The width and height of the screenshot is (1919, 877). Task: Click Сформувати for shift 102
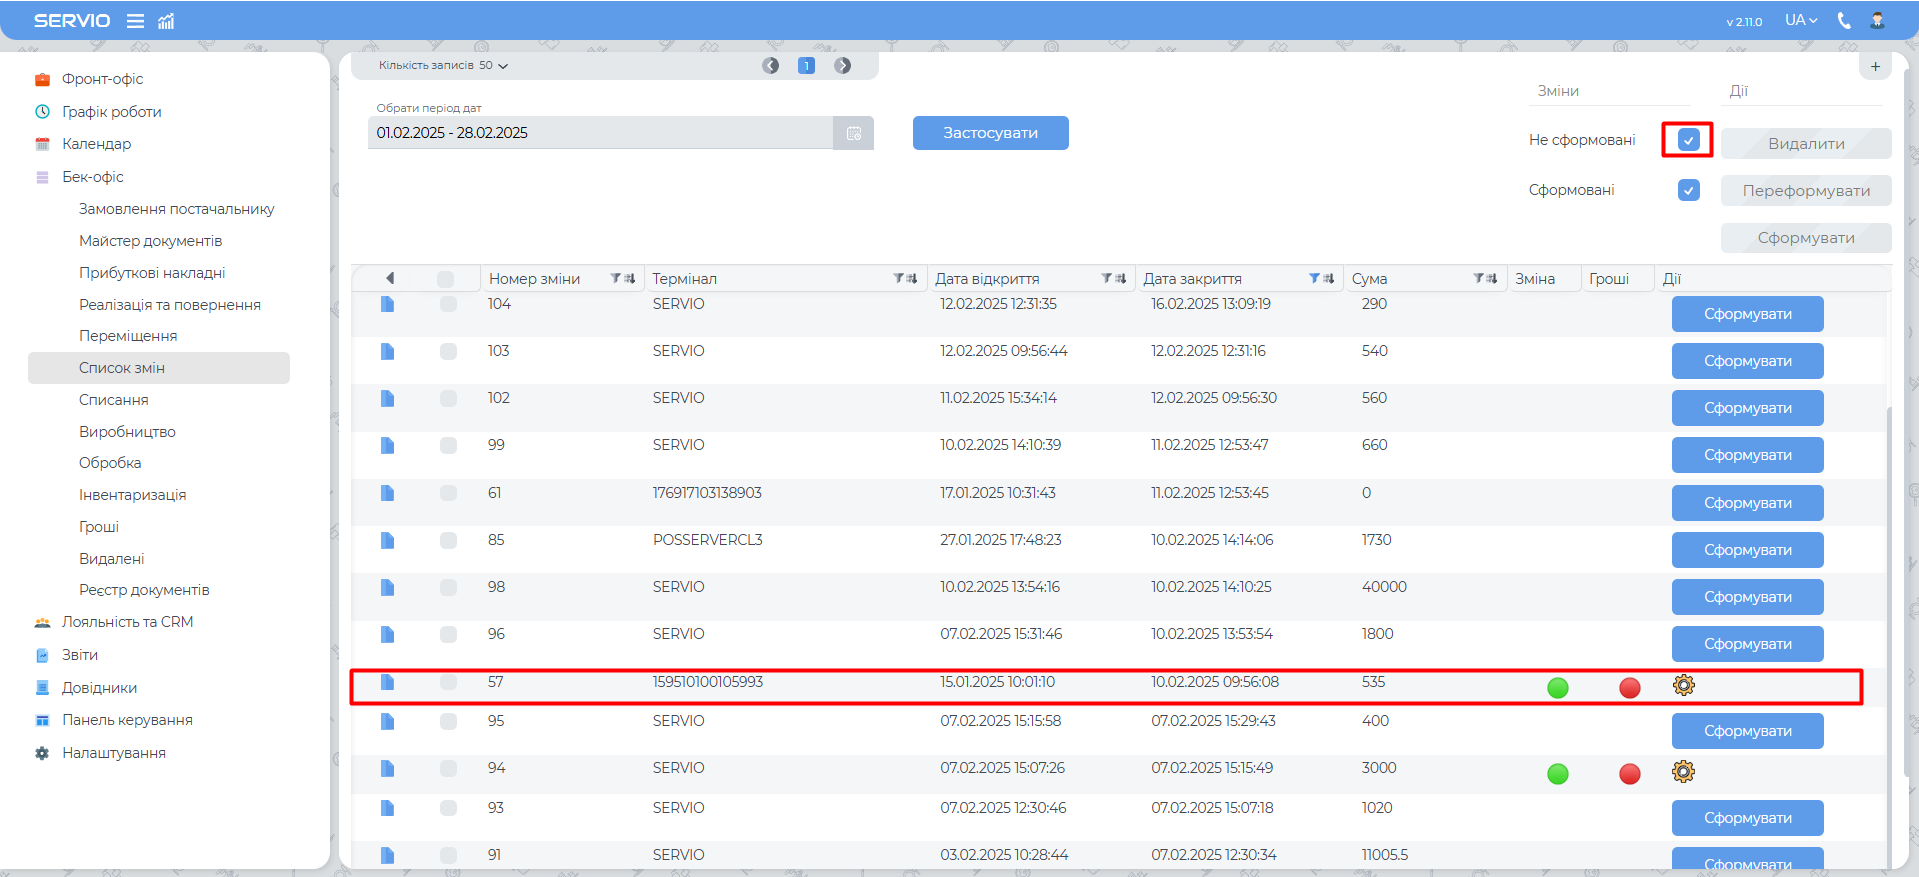pos(1747,408)
